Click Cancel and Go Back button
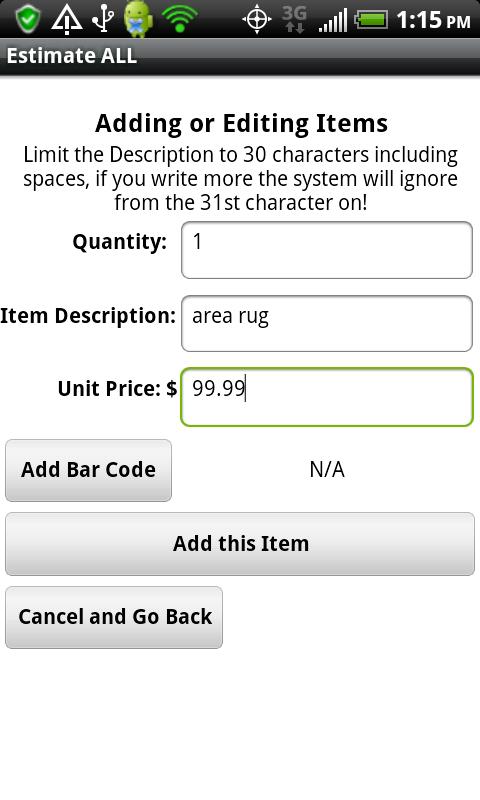480x800 pixels. tap(114, 617)
